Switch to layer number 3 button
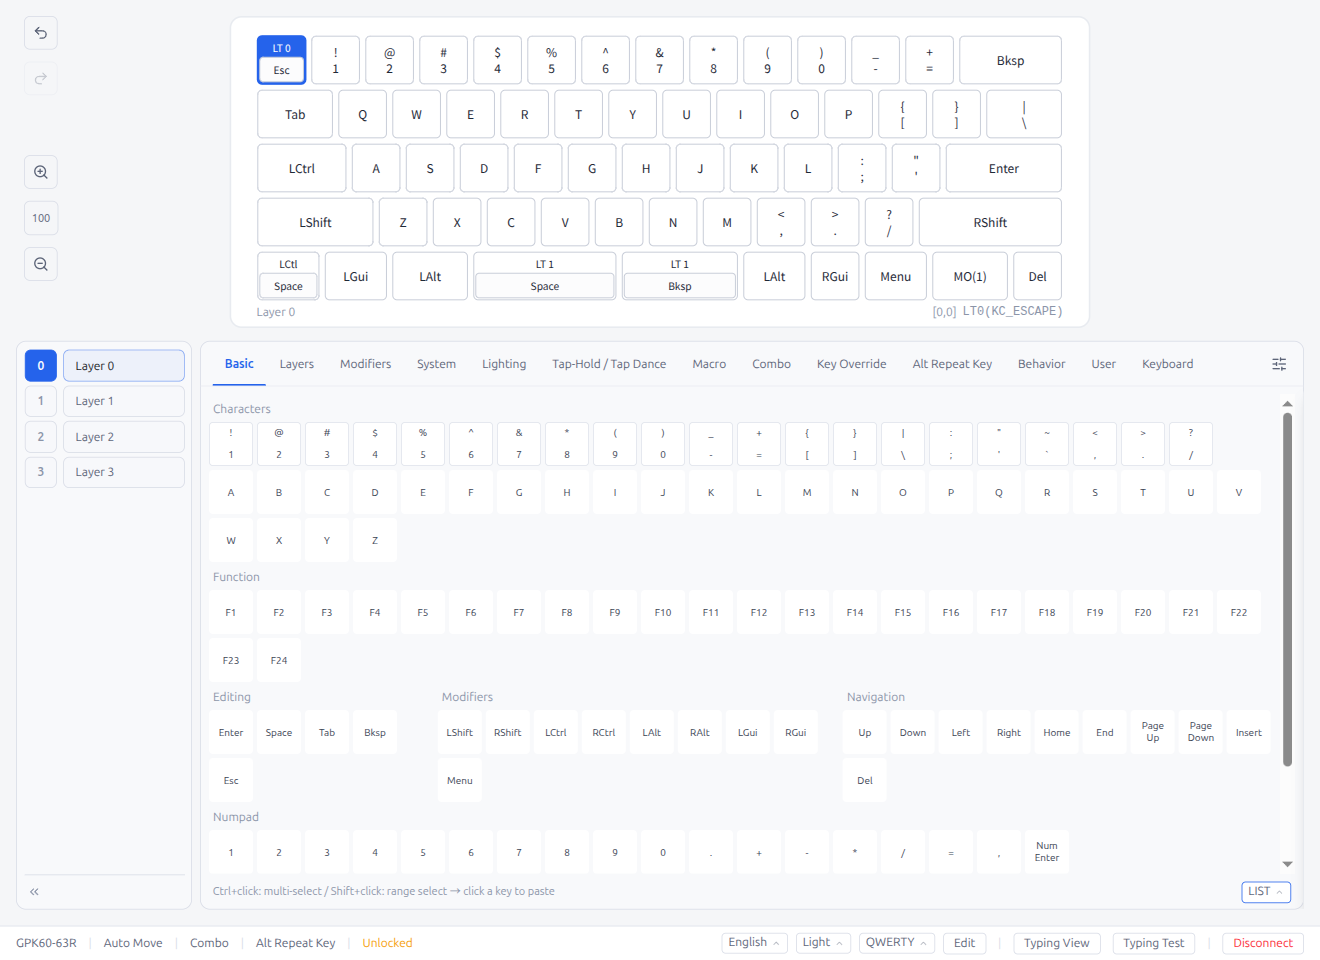 click(x=41, y=472)
